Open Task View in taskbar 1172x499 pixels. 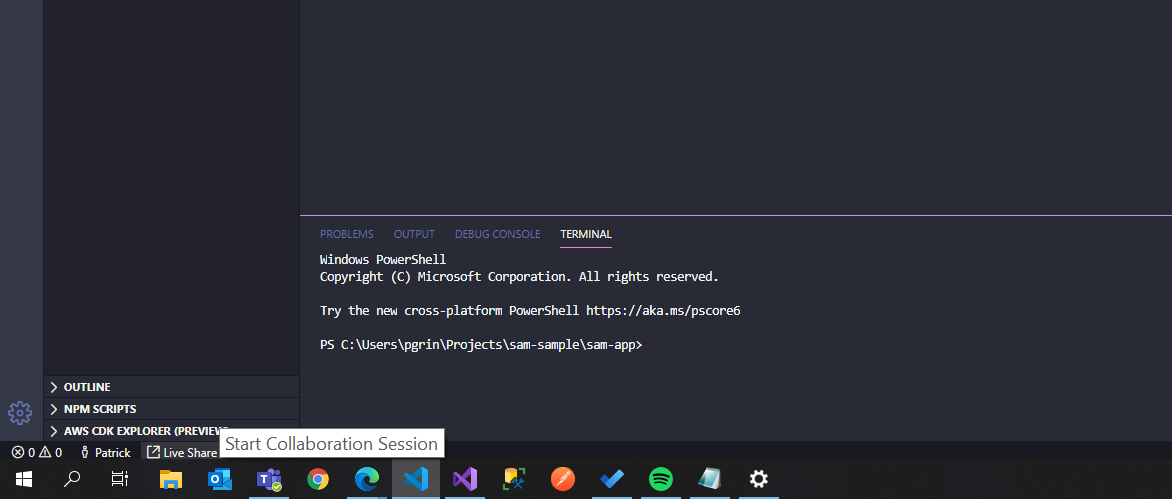click(120, 479)
